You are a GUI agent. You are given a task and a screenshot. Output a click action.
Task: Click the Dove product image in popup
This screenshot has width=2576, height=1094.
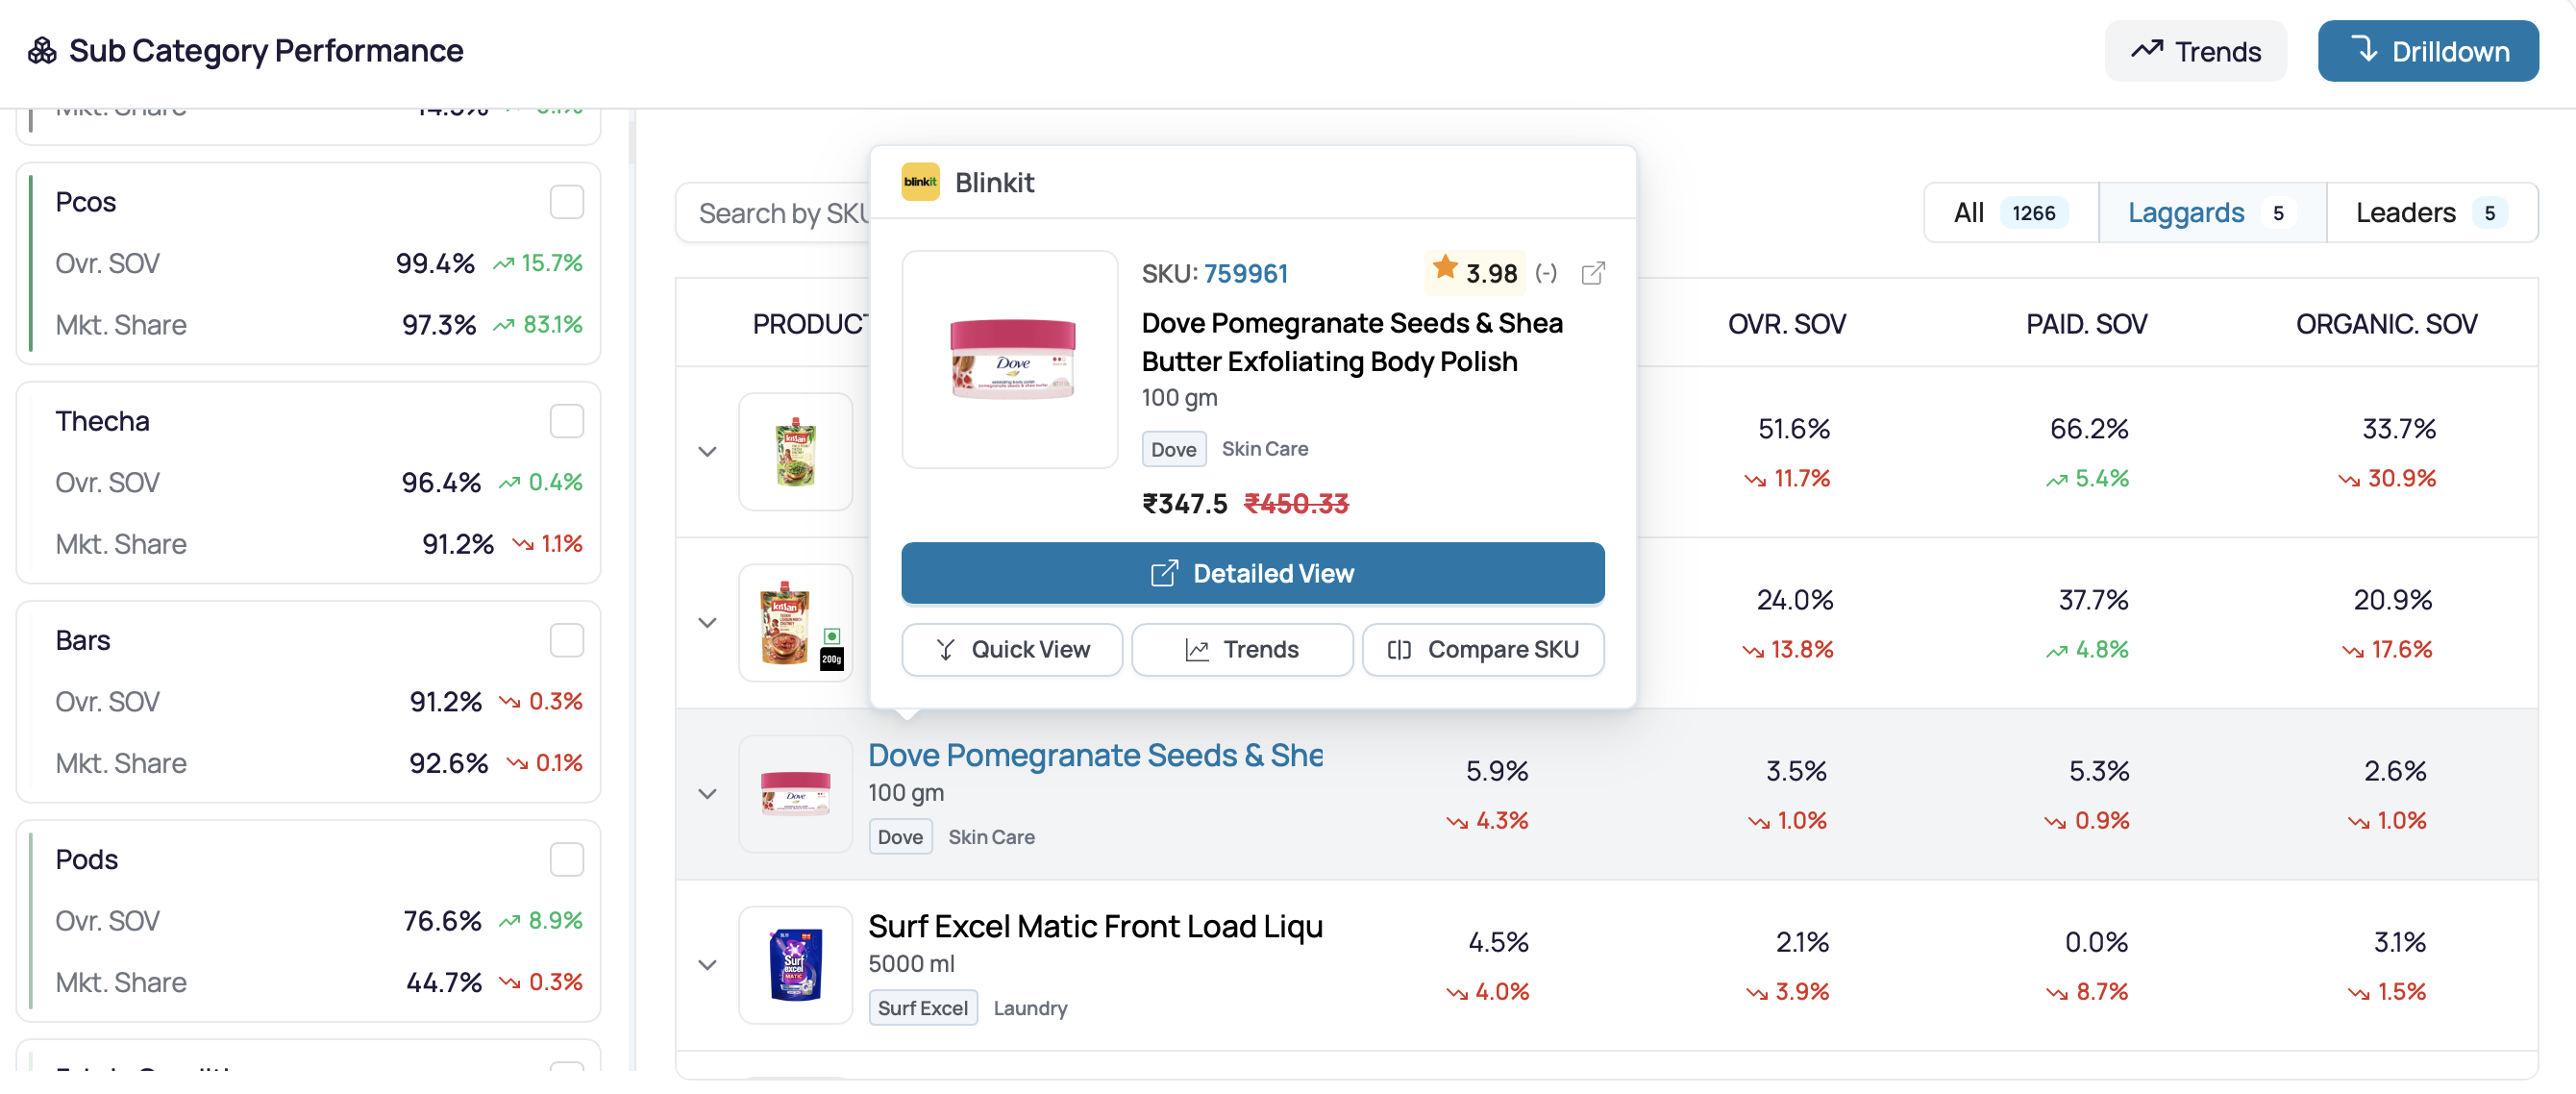click(x=1010, y=359)
